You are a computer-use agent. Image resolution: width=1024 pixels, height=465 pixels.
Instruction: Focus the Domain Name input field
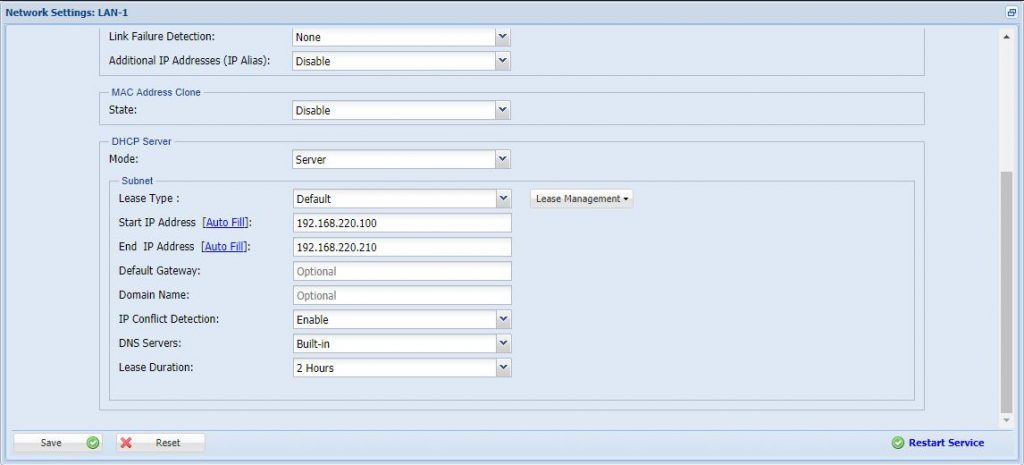pos(402,296)
